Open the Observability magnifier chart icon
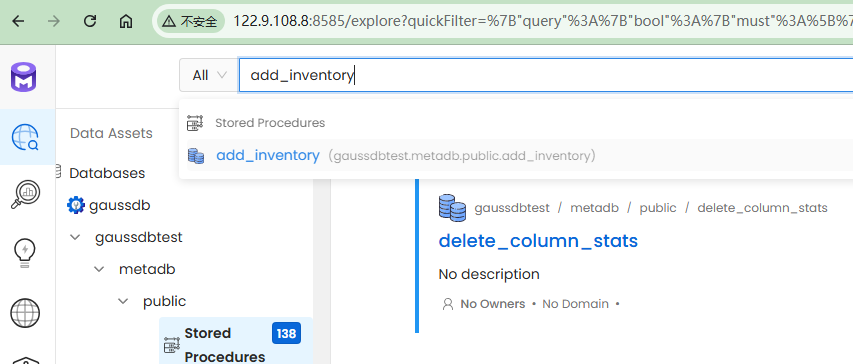The height and width of the screenshot is (364, 853). (x=25, y=194)
